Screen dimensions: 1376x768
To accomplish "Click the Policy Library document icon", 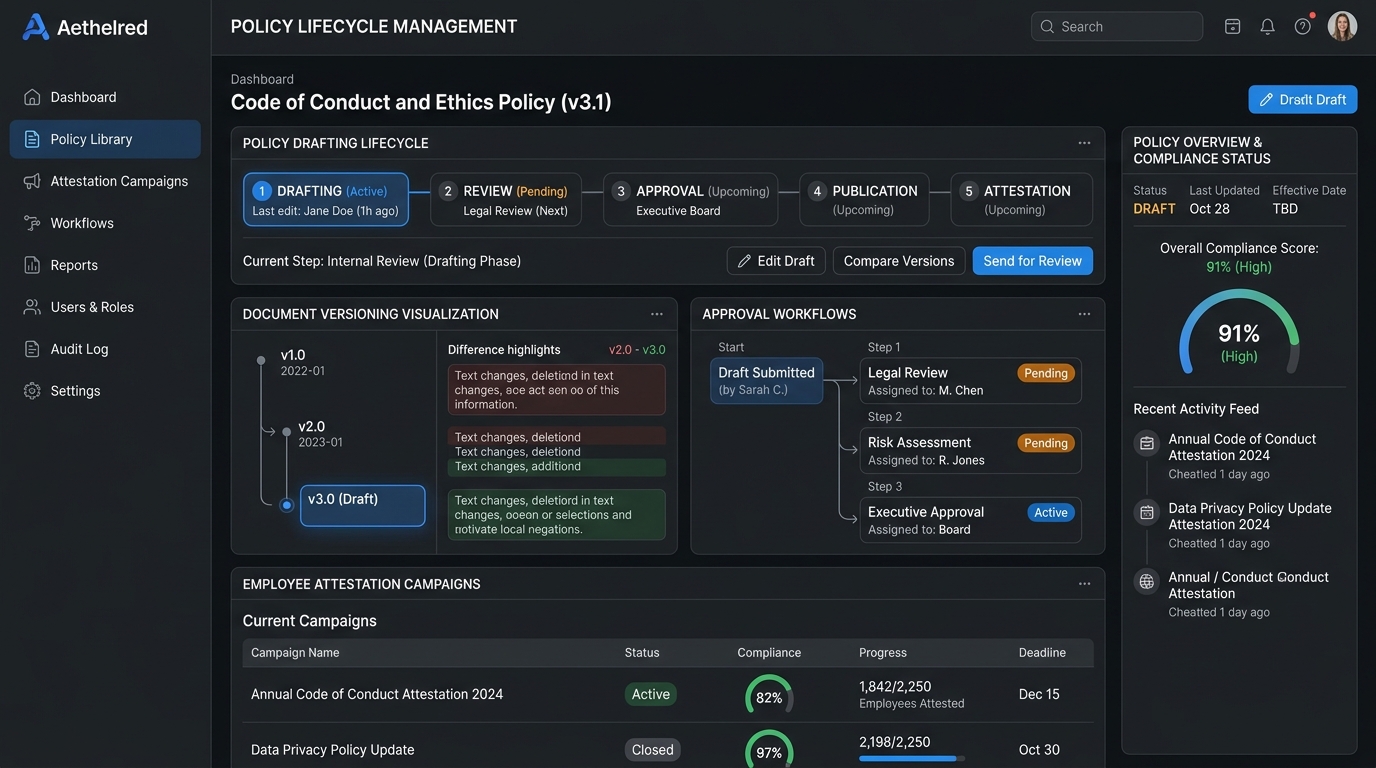I will click(x=32, y=139).
